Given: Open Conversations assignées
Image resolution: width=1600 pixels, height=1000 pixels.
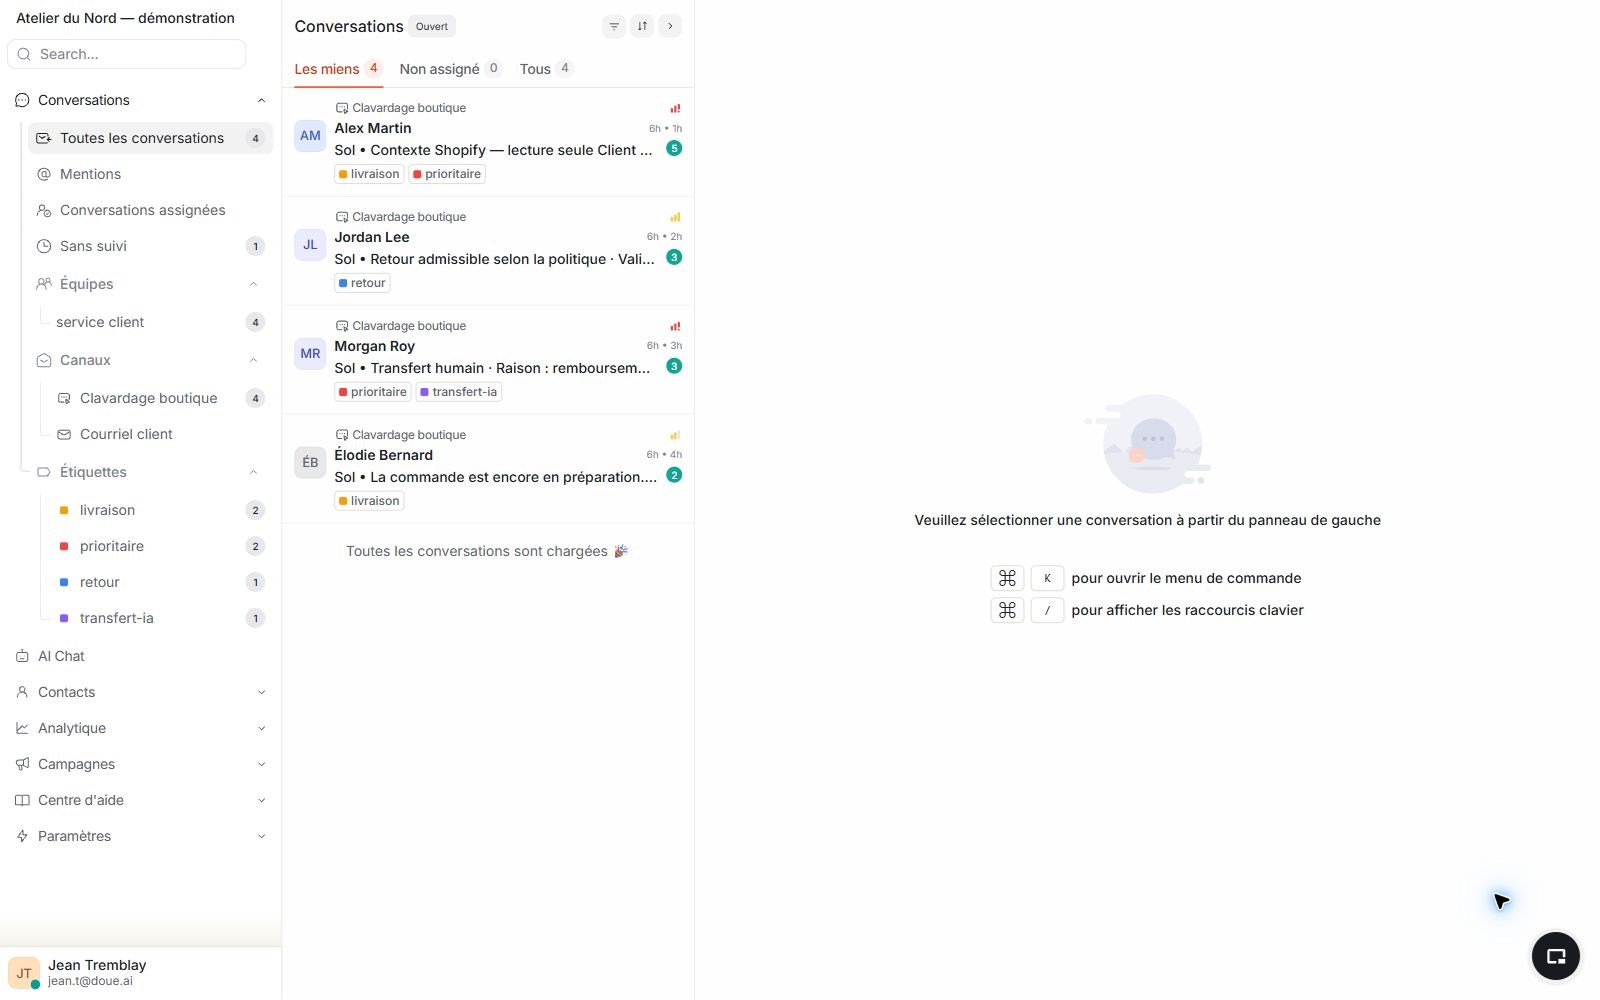Looking at the screenshot, I should point(150,210).
